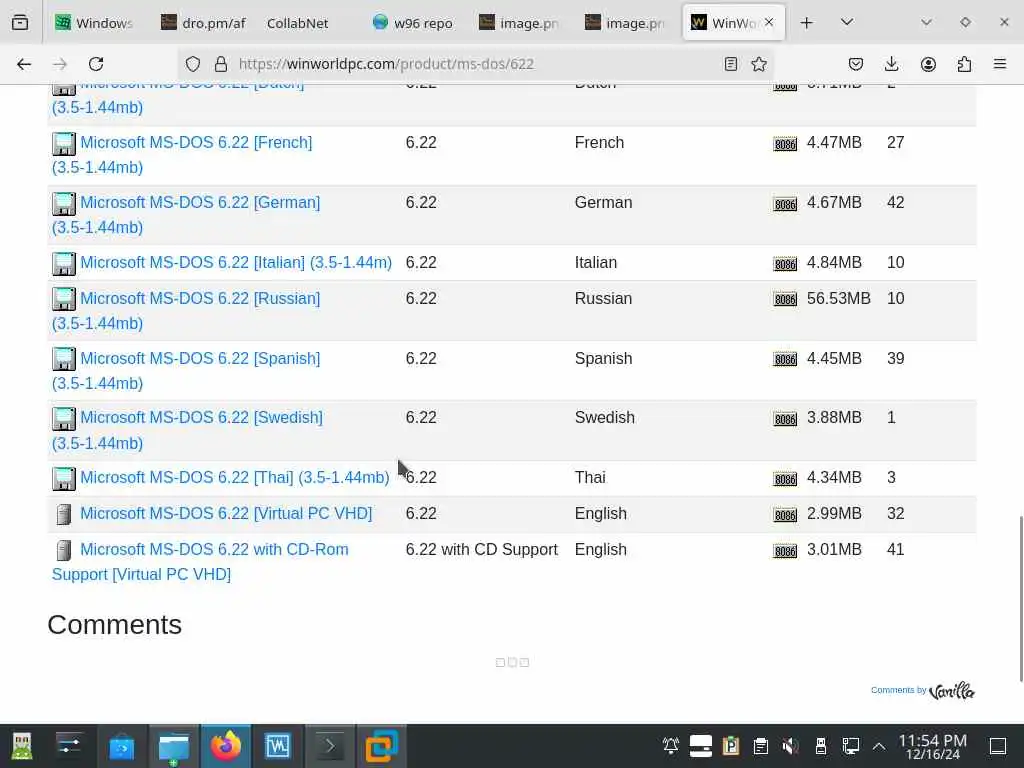This screenshot has height=768, width=1024.
Task: Switch to Firefox in the taskbar
Action: pyautogui.click(x=226, y=746)
